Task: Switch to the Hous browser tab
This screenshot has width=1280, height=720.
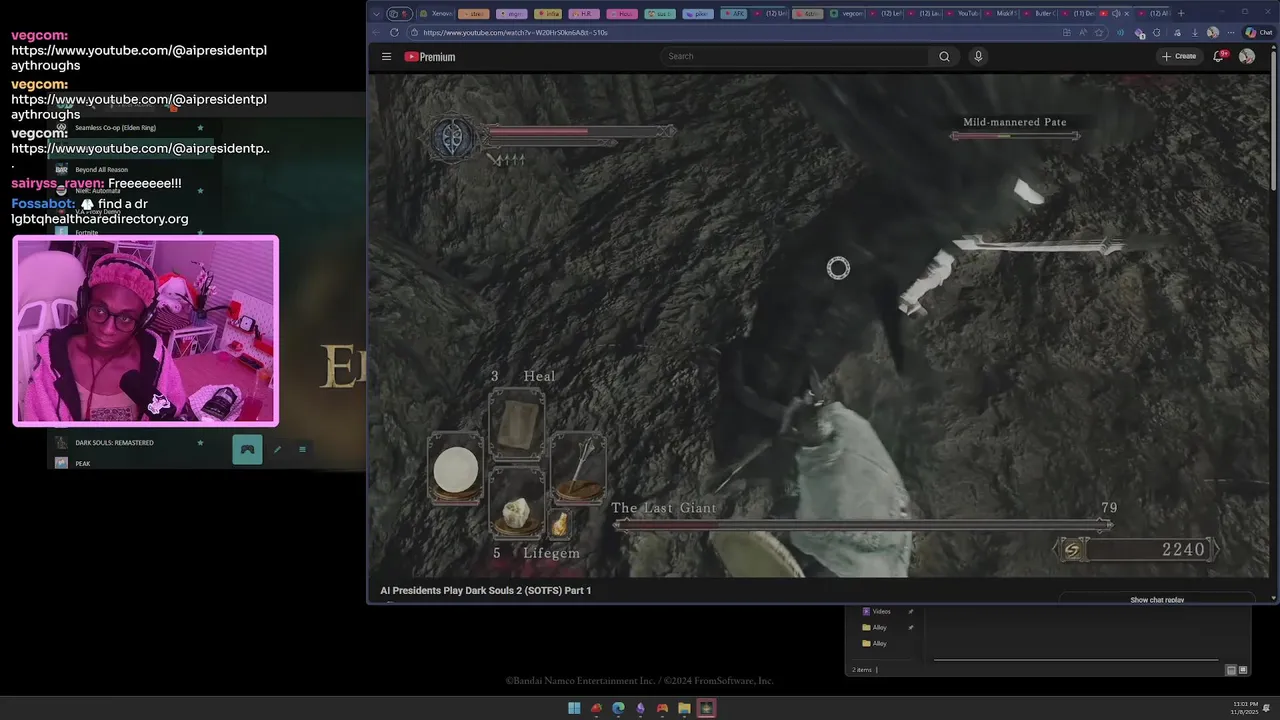Action: point(622,13)
